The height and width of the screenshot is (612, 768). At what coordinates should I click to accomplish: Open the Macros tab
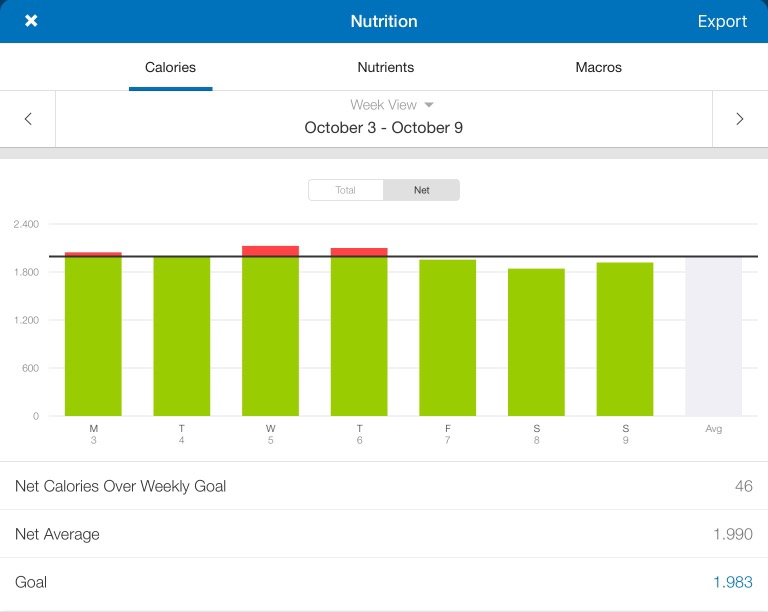598,68
